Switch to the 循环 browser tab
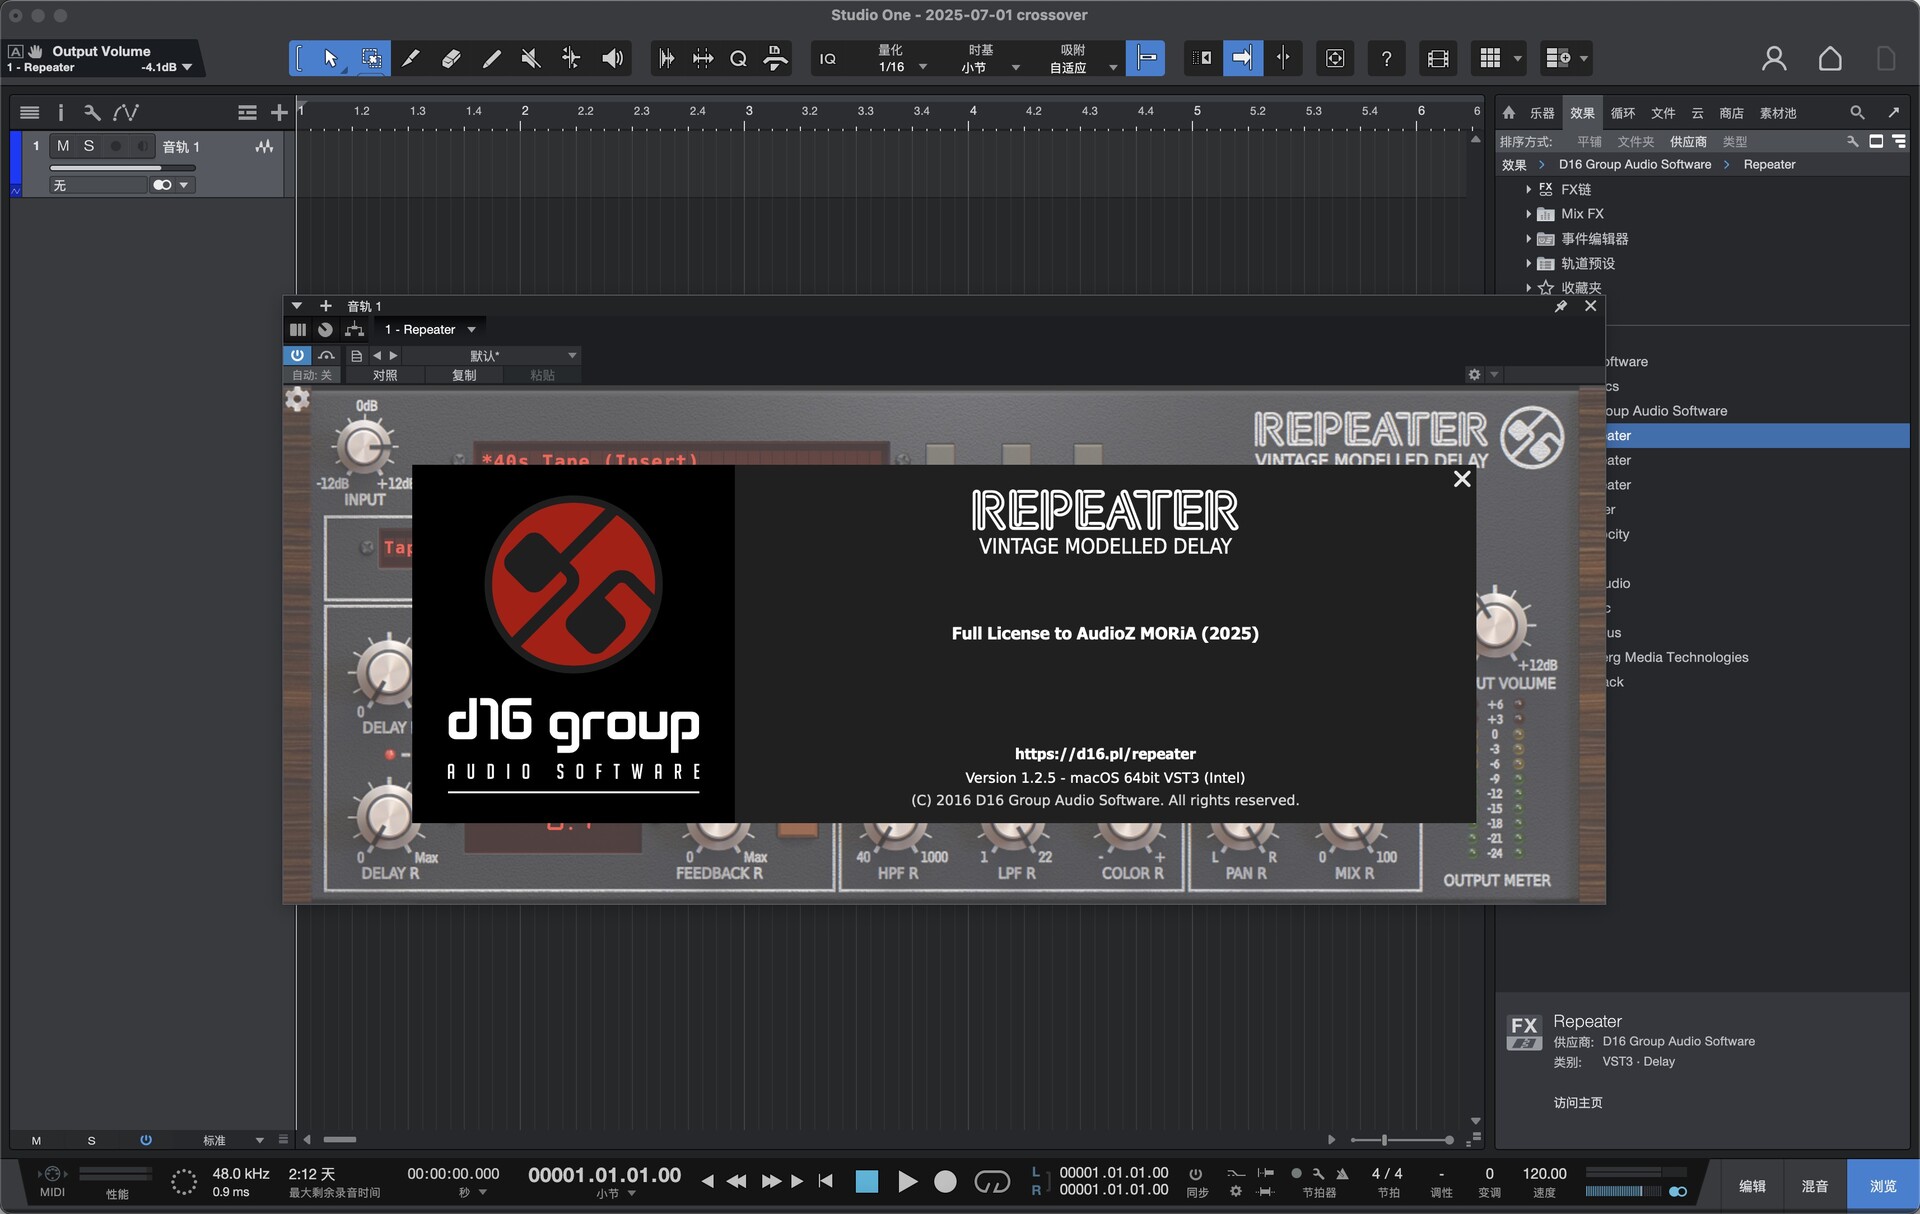1920x1214 pixels. [x=1623, y=113]
